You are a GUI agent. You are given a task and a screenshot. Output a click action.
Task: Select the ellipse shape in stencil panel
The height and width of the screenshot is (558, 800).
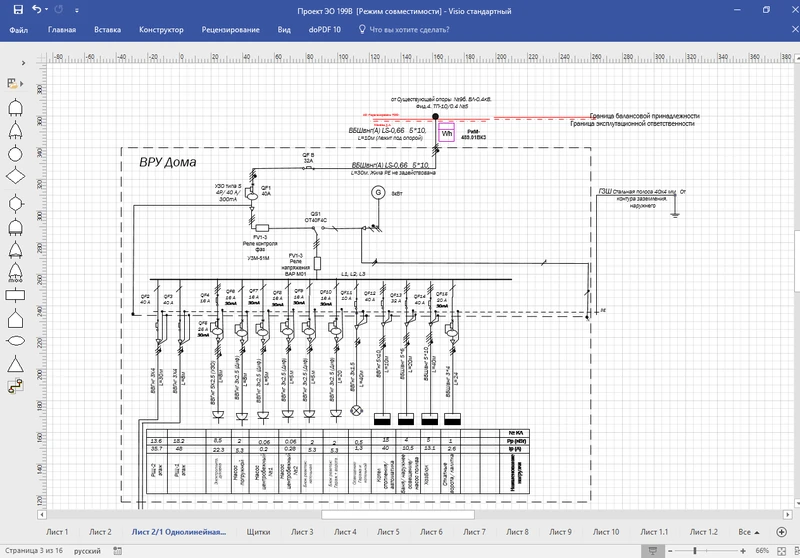(x=16, y=343)
